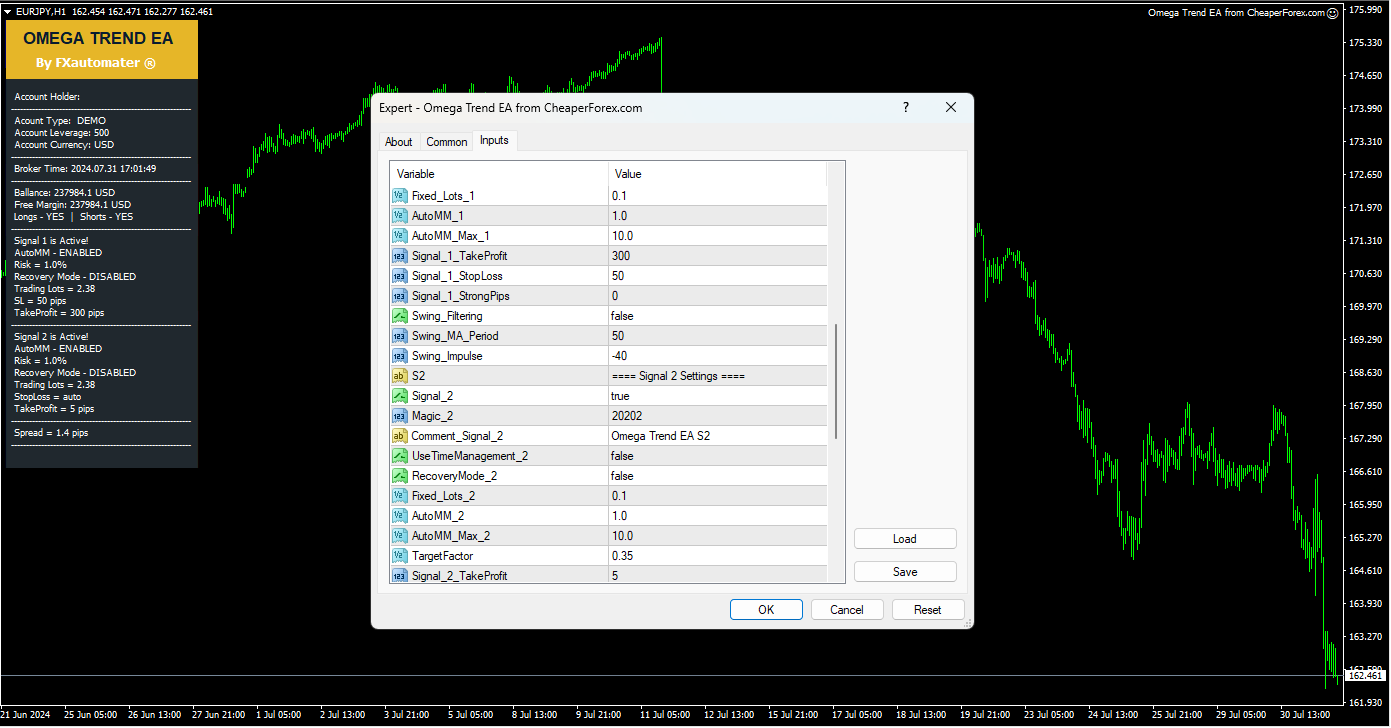This screenshot has width=1391, height=728.
Task: Click the '==== Signal 2 Settings ====' value
Action: [x=678, y=376]
